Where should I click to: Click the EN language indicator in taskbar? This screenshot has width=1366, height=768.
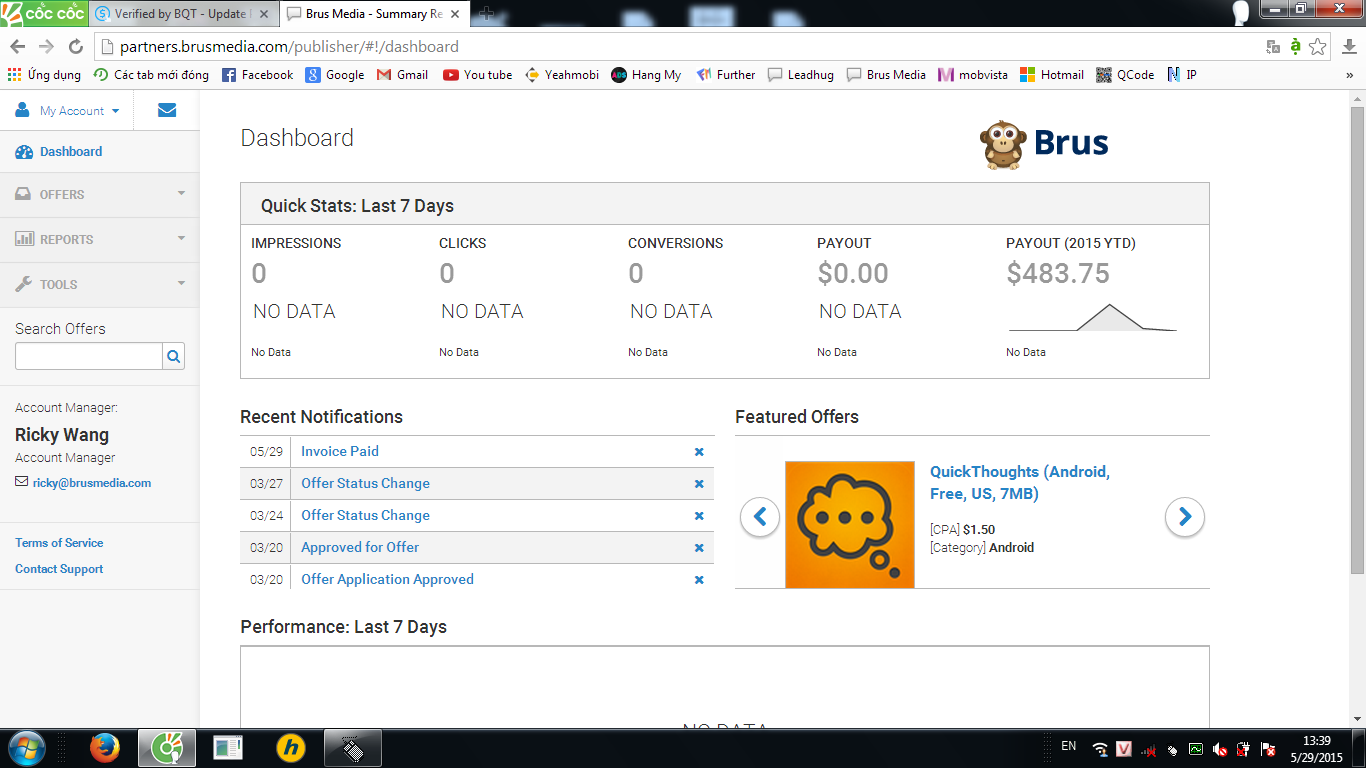pos(1068,746)
